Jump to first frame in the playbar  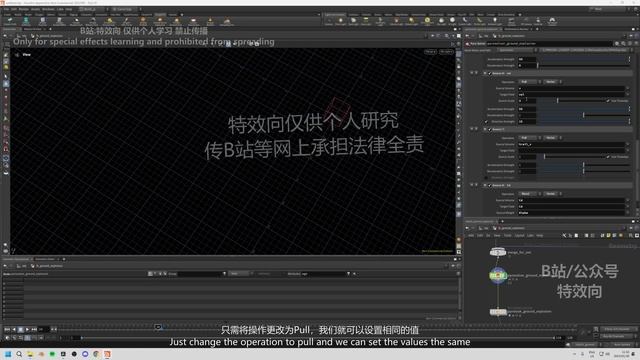[x=7, y=329]
